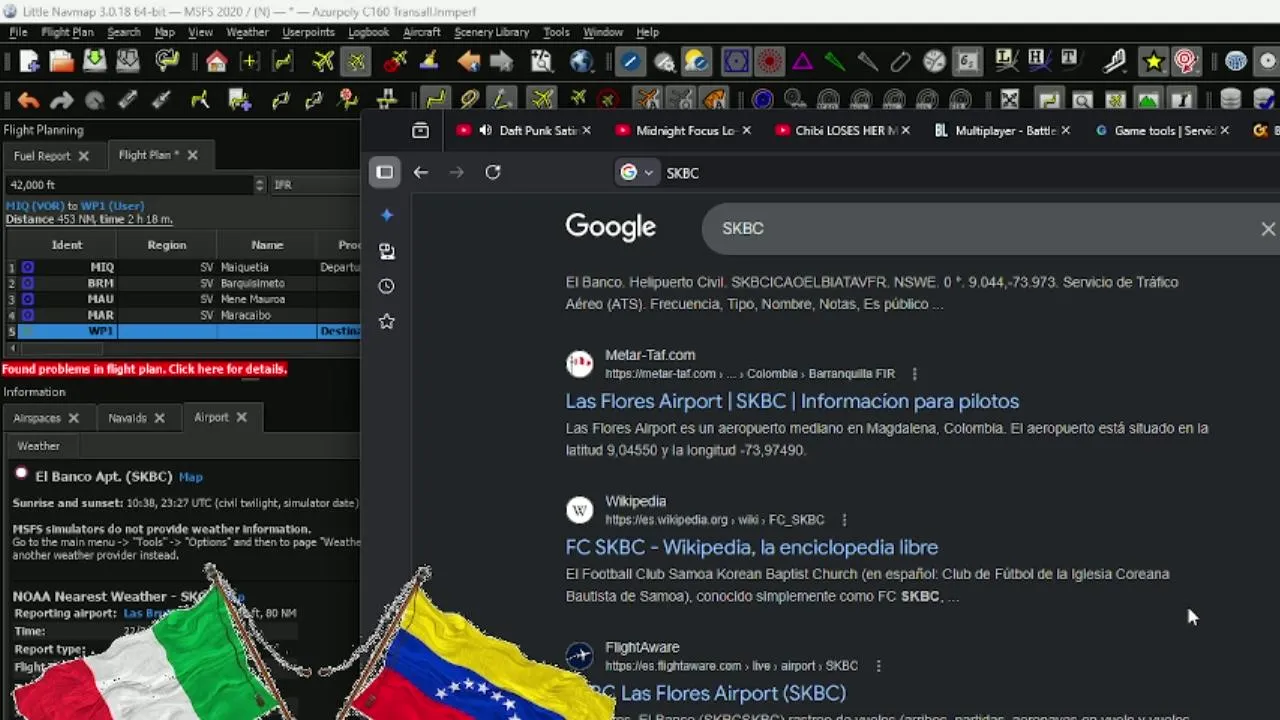Click the database cylinder icon

[x=1231, y=100]
